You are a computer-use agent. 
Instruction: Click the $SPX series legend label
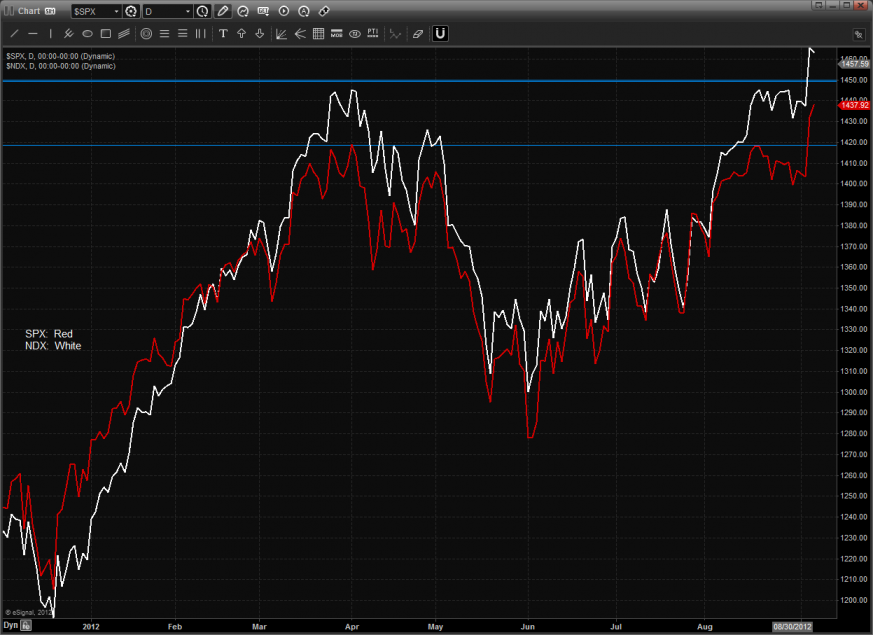[x=61, y=56]
